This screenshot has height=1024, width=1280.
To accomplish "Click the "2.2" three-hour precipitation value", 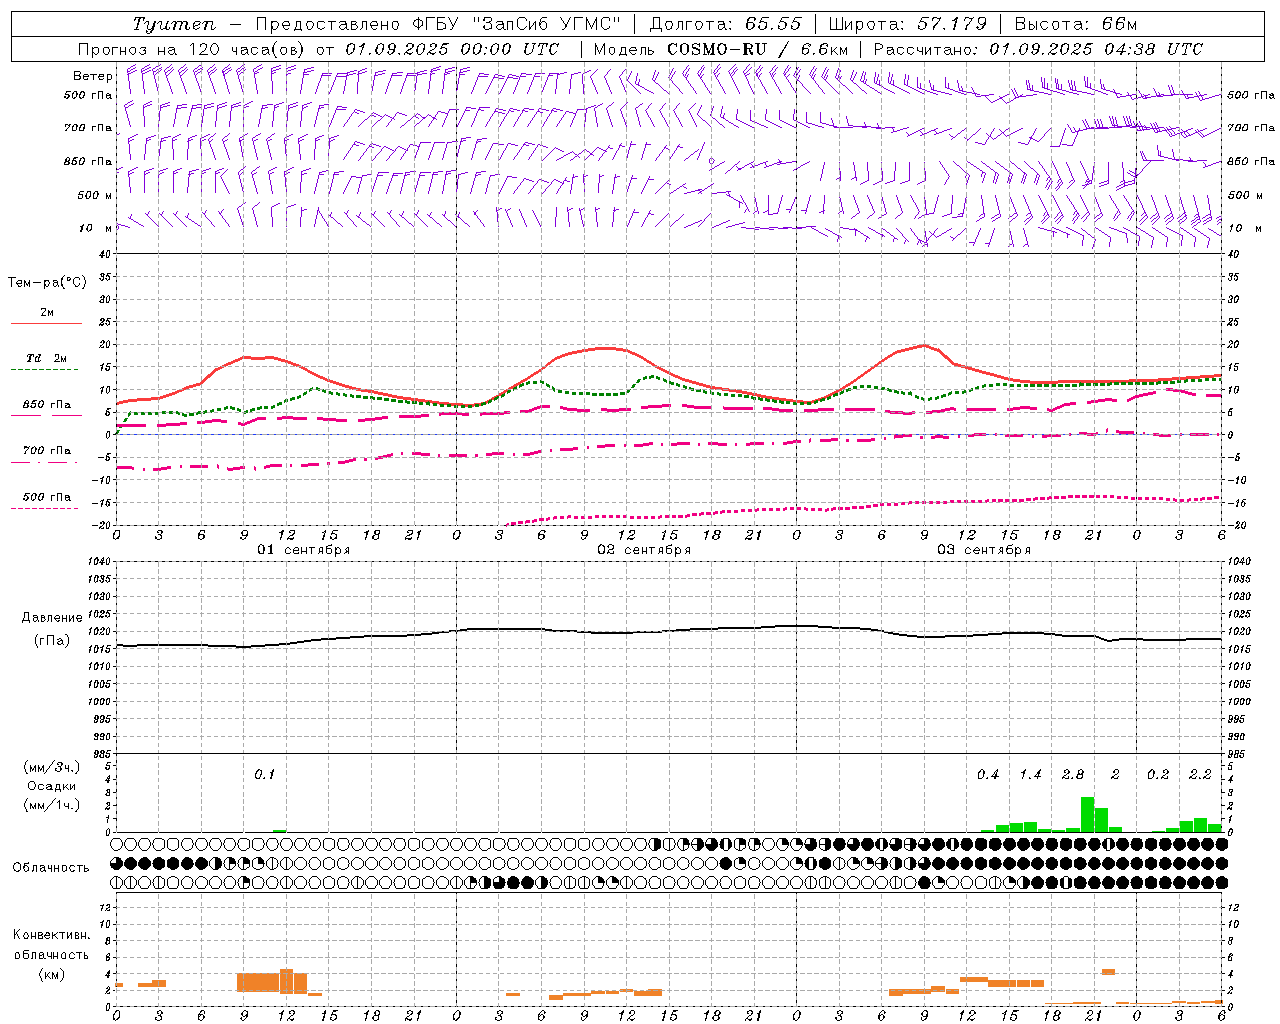I will (1200, 775).
